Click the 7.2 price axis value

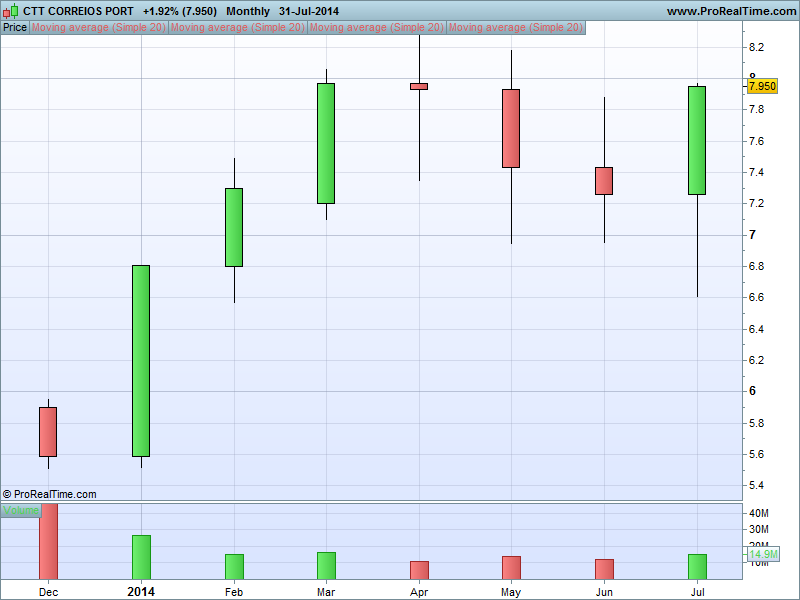tap(756, 204)
